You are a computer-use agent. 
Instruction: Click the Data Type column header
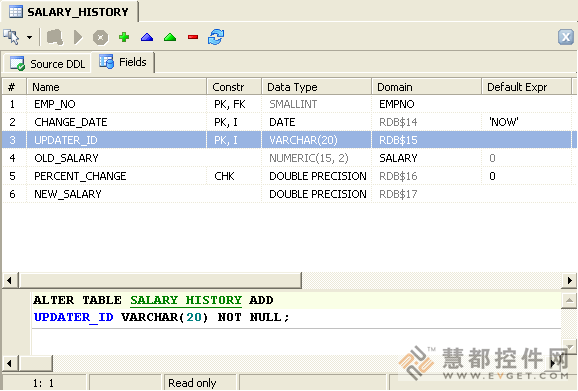317,87
